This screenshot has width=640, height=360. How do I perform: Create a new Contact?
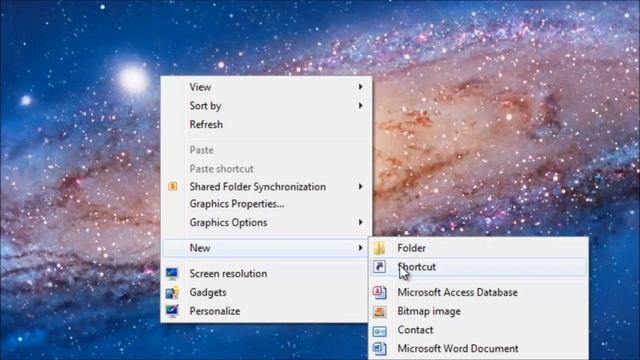pyautogui.click(x=478, y=330)
